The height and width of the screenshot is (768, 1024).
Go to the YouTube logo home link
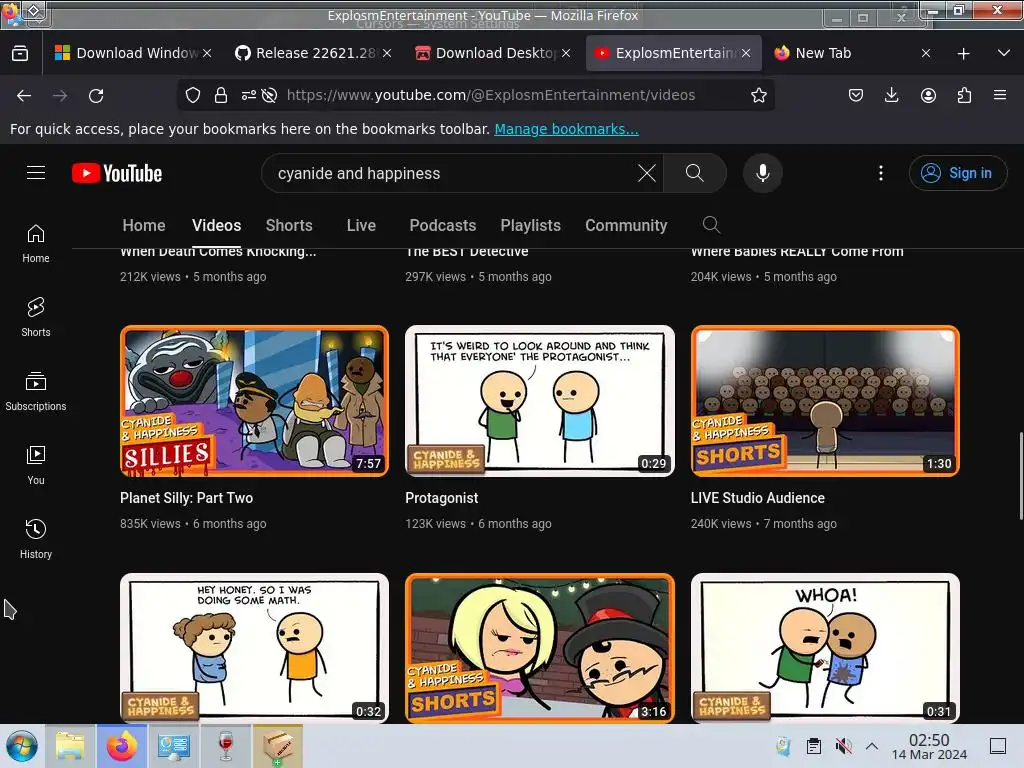point(117,173)
